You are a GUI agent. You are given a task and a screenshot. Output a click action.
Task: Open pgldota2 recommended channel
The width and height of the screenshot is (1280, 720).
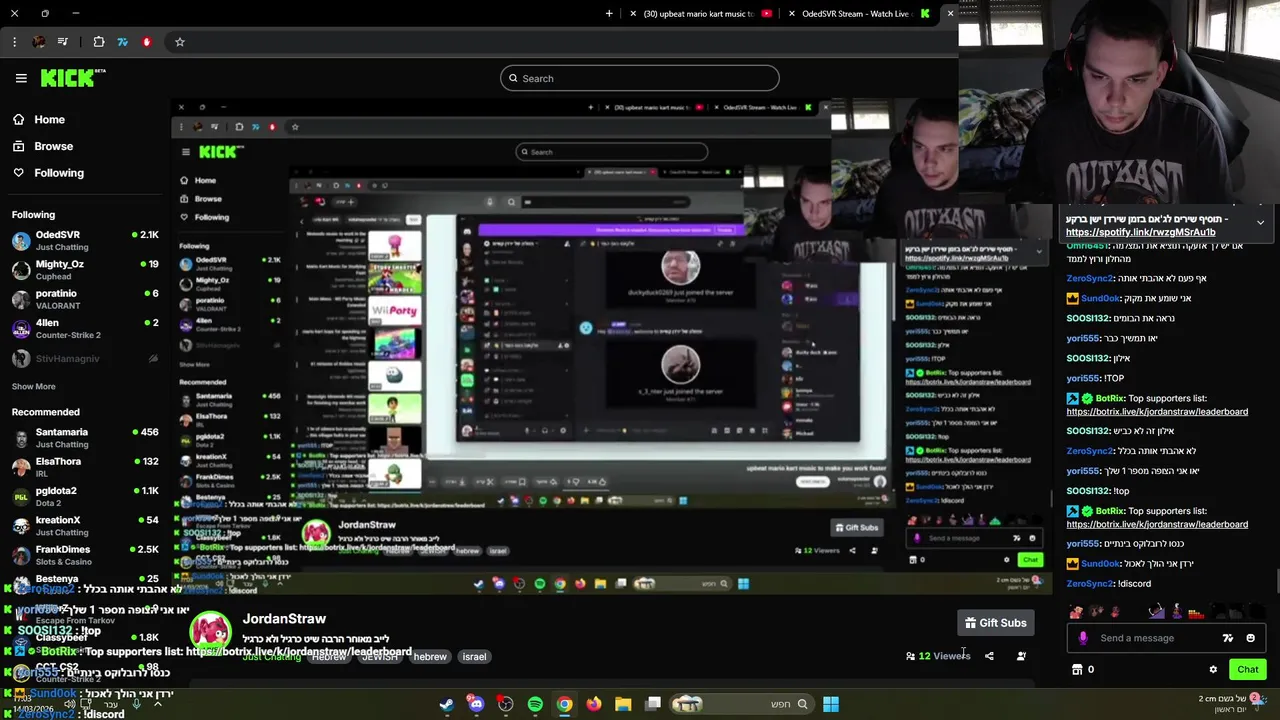click(85, 496)
